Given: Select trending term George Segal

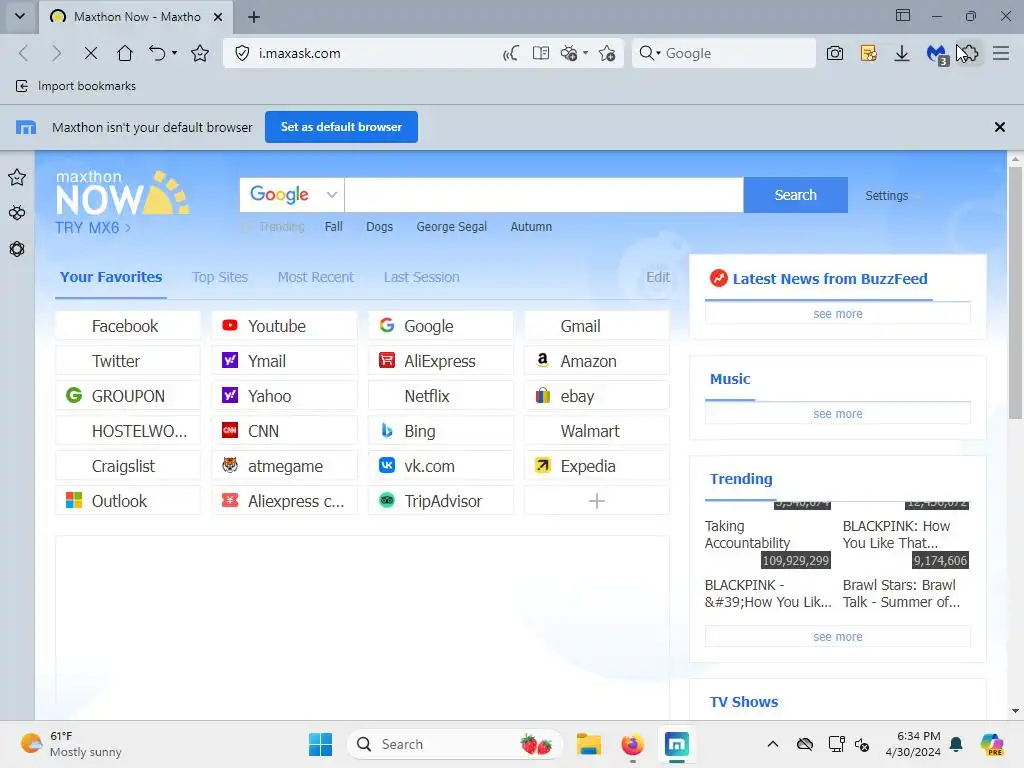Looking at the screenshot, I should click(x=451, y=227).
